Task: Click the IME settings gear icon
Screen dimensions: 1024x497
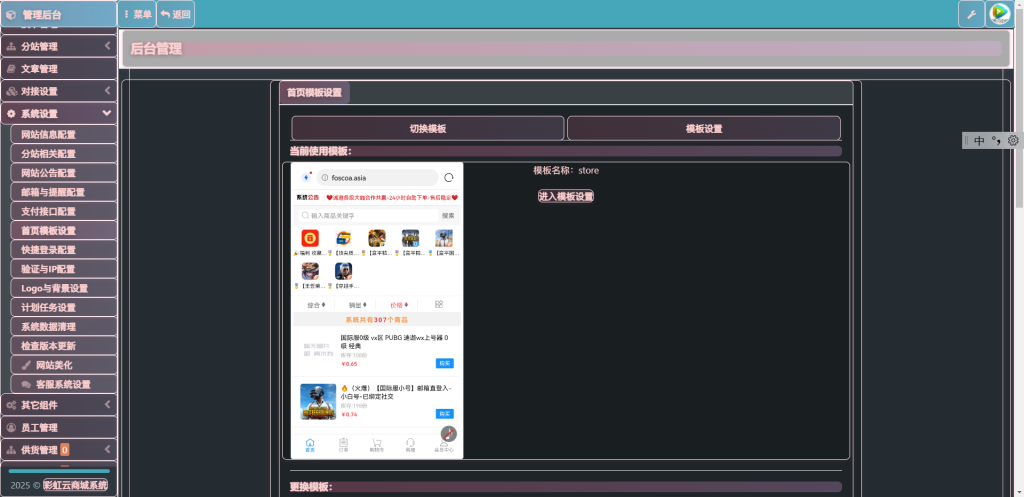Action: coord(1012,141)
